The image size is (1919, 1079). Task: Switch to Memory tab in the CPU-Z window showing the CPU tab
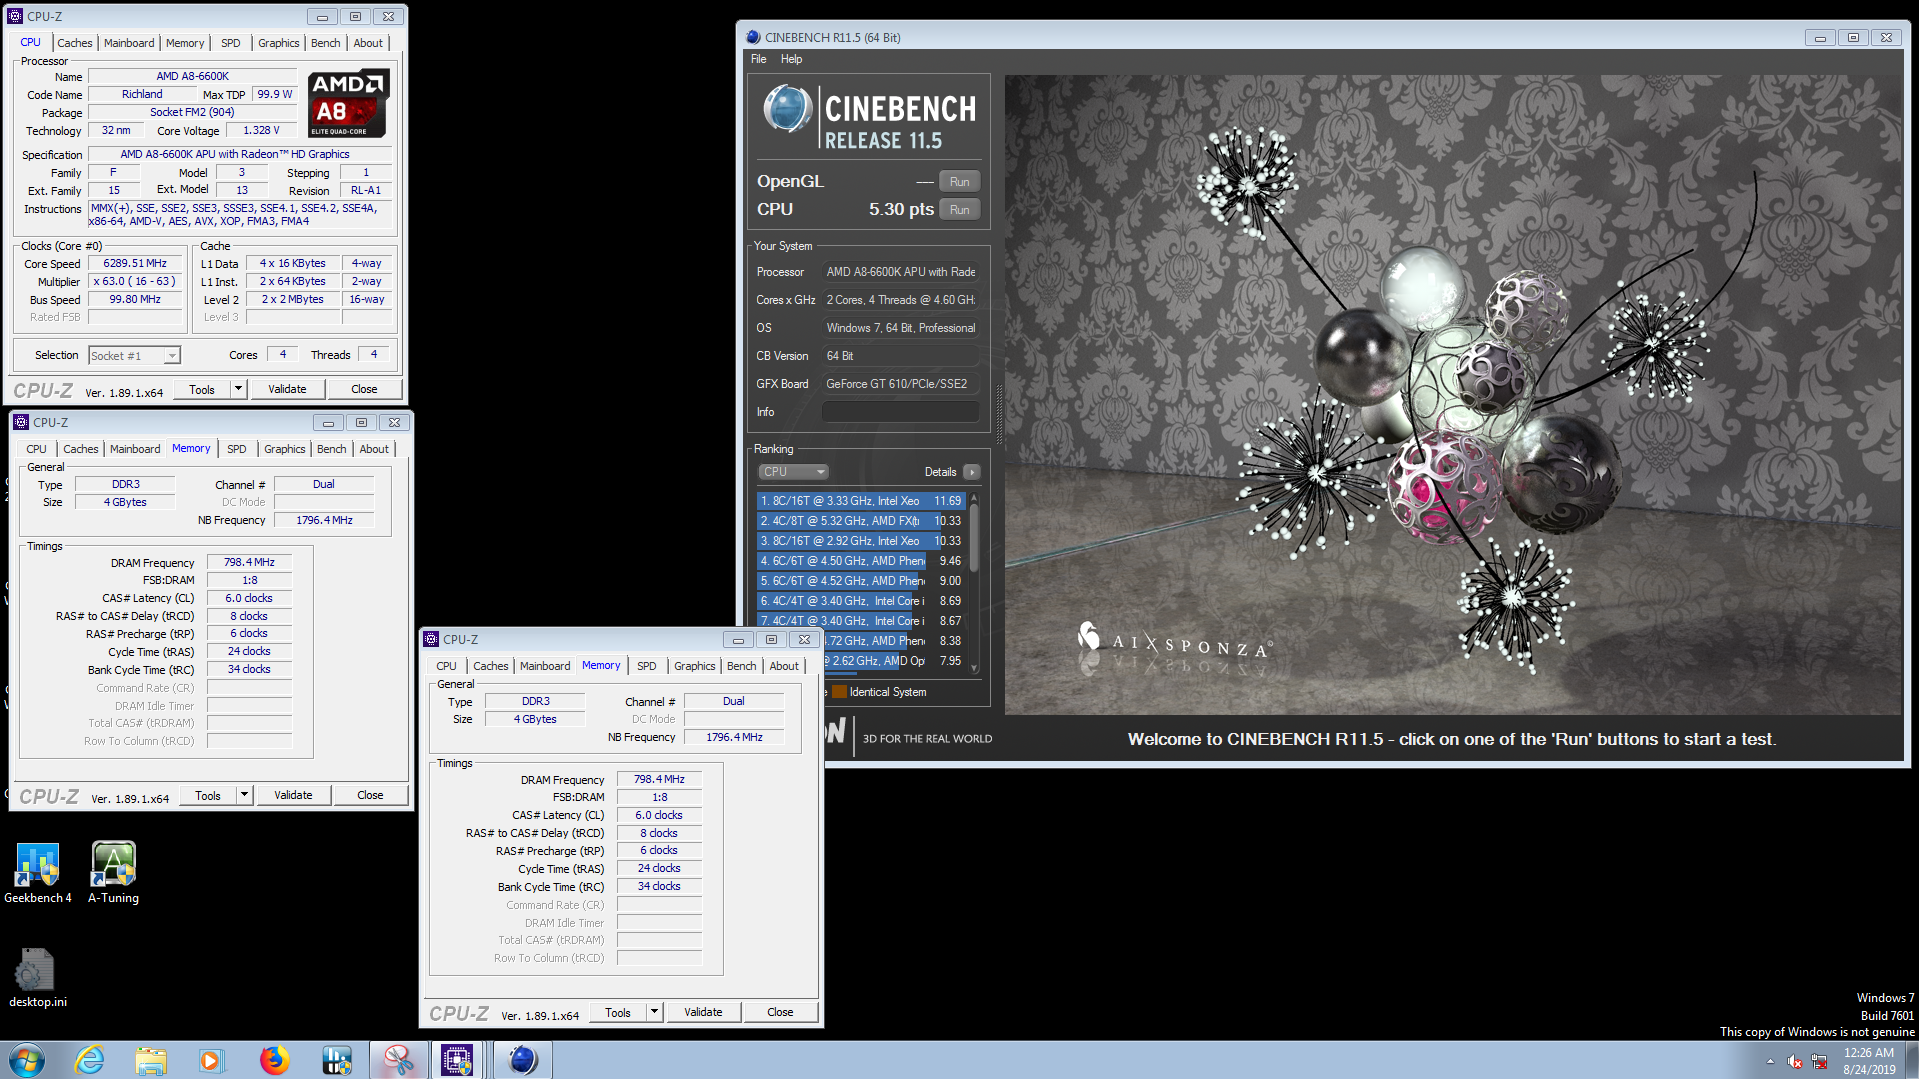[185, 43]
